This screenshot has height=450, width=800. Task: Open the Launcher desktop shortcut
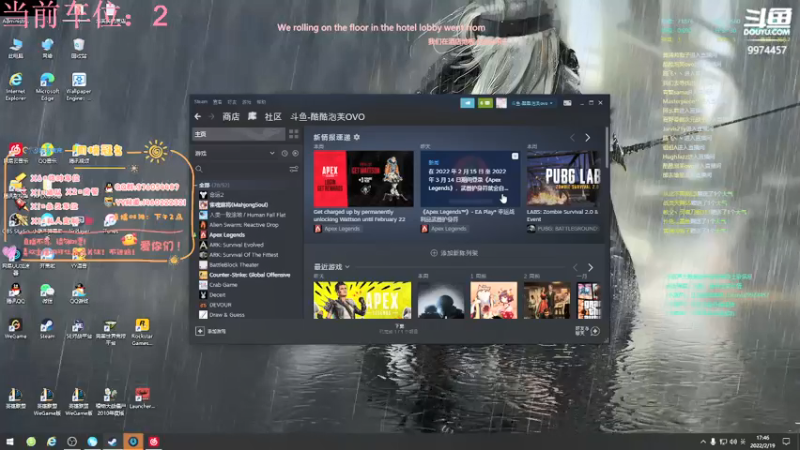coord(142,398)
